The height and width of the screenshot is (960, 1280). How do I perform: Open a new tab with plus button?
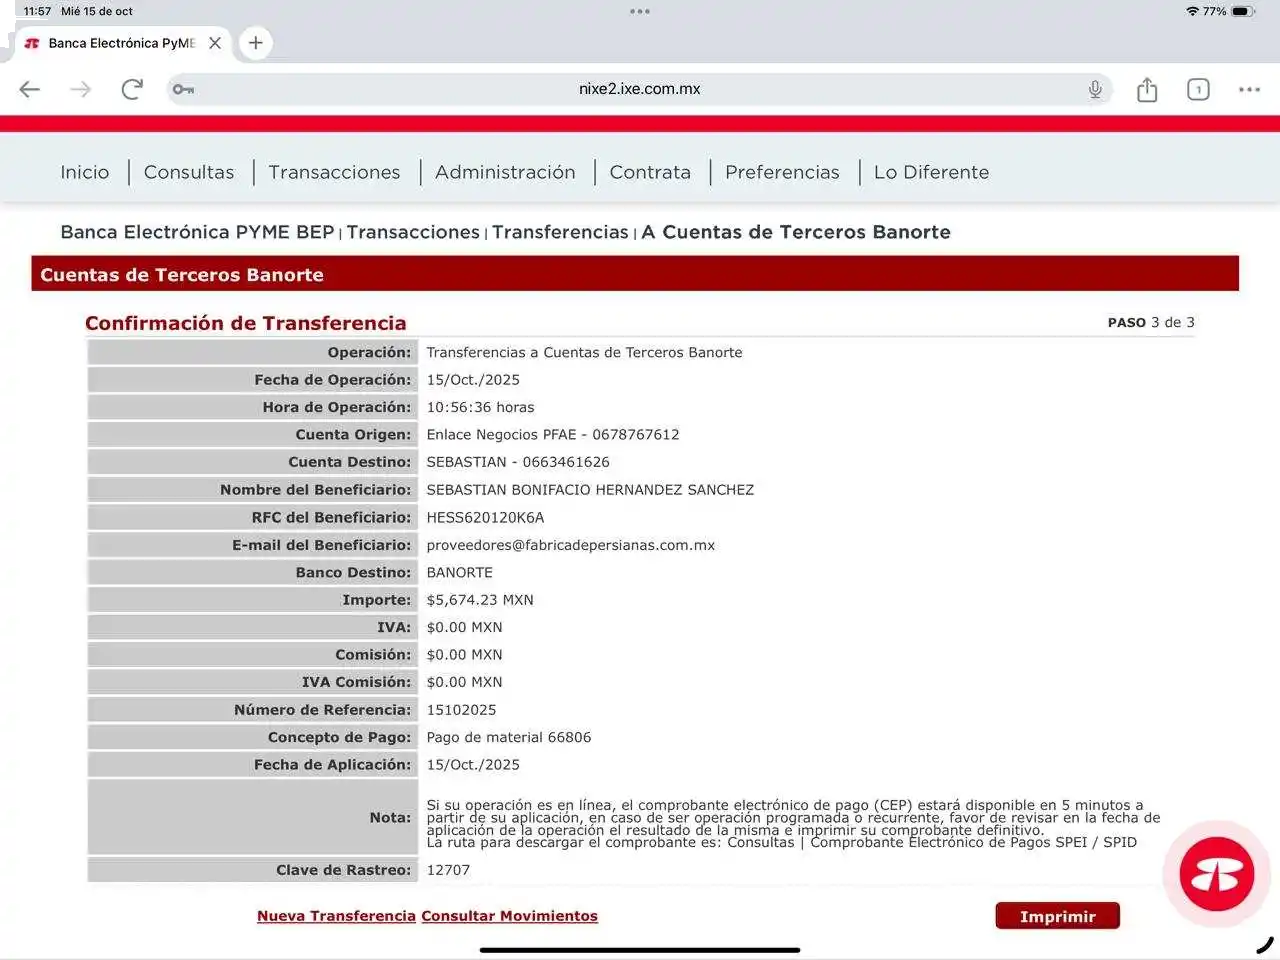coord(256,43)
